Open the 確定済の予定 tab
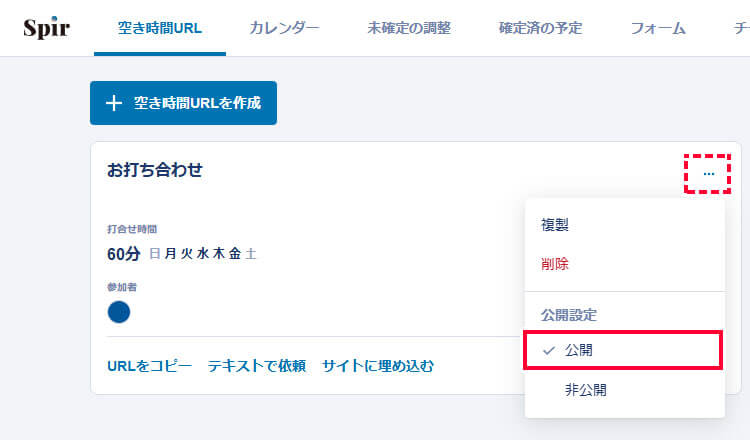The width and height of the screenshot is (750, 440). (540, 28)
